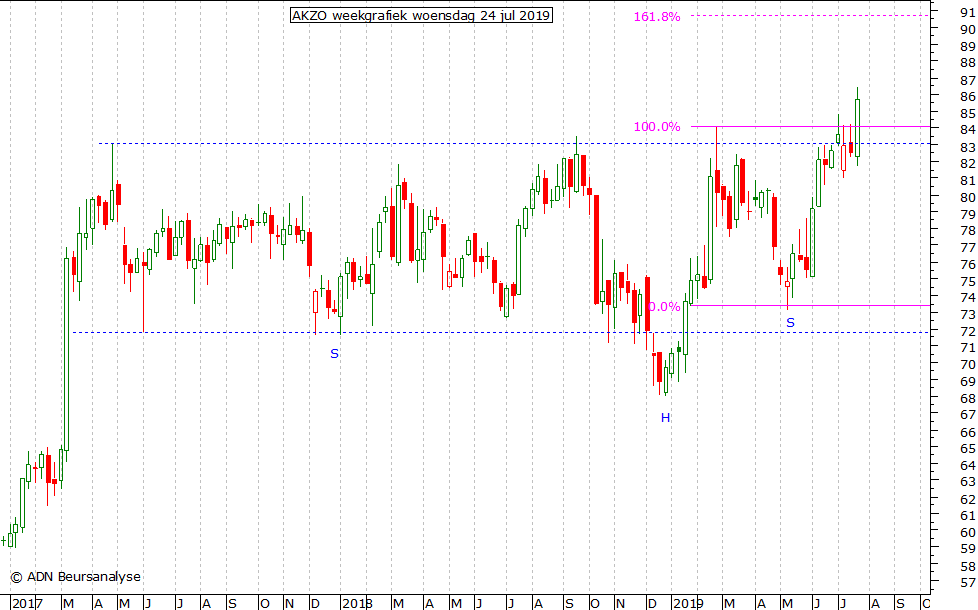Click the left shoulder S label near 2018
Image resolution: width=978 pixels, height=610 pixels.
tap(334, 354)
